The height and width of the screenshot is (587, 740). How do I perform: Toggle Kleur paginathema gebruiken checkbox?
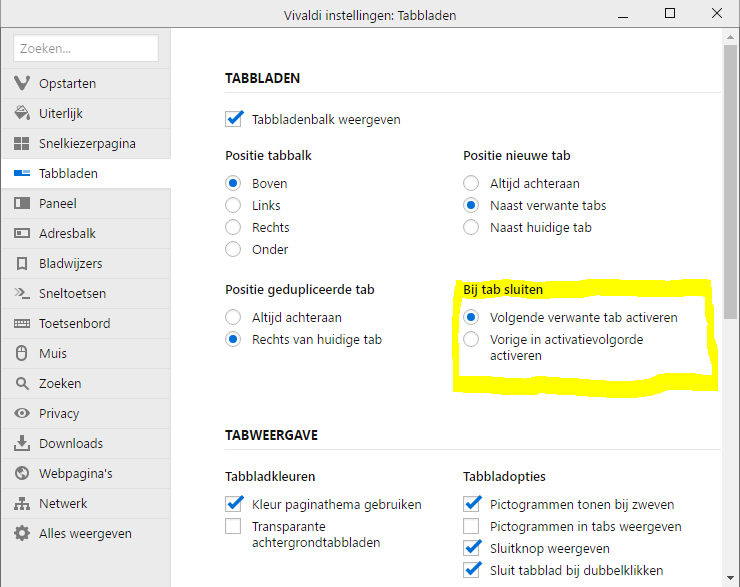pos(234,504)
